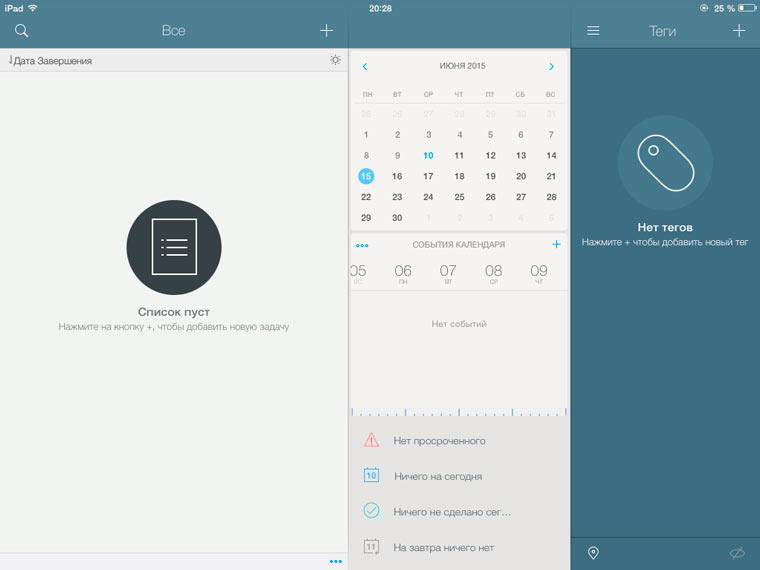Select the Все list title
The image size is (760, 570).
[174, 31]
